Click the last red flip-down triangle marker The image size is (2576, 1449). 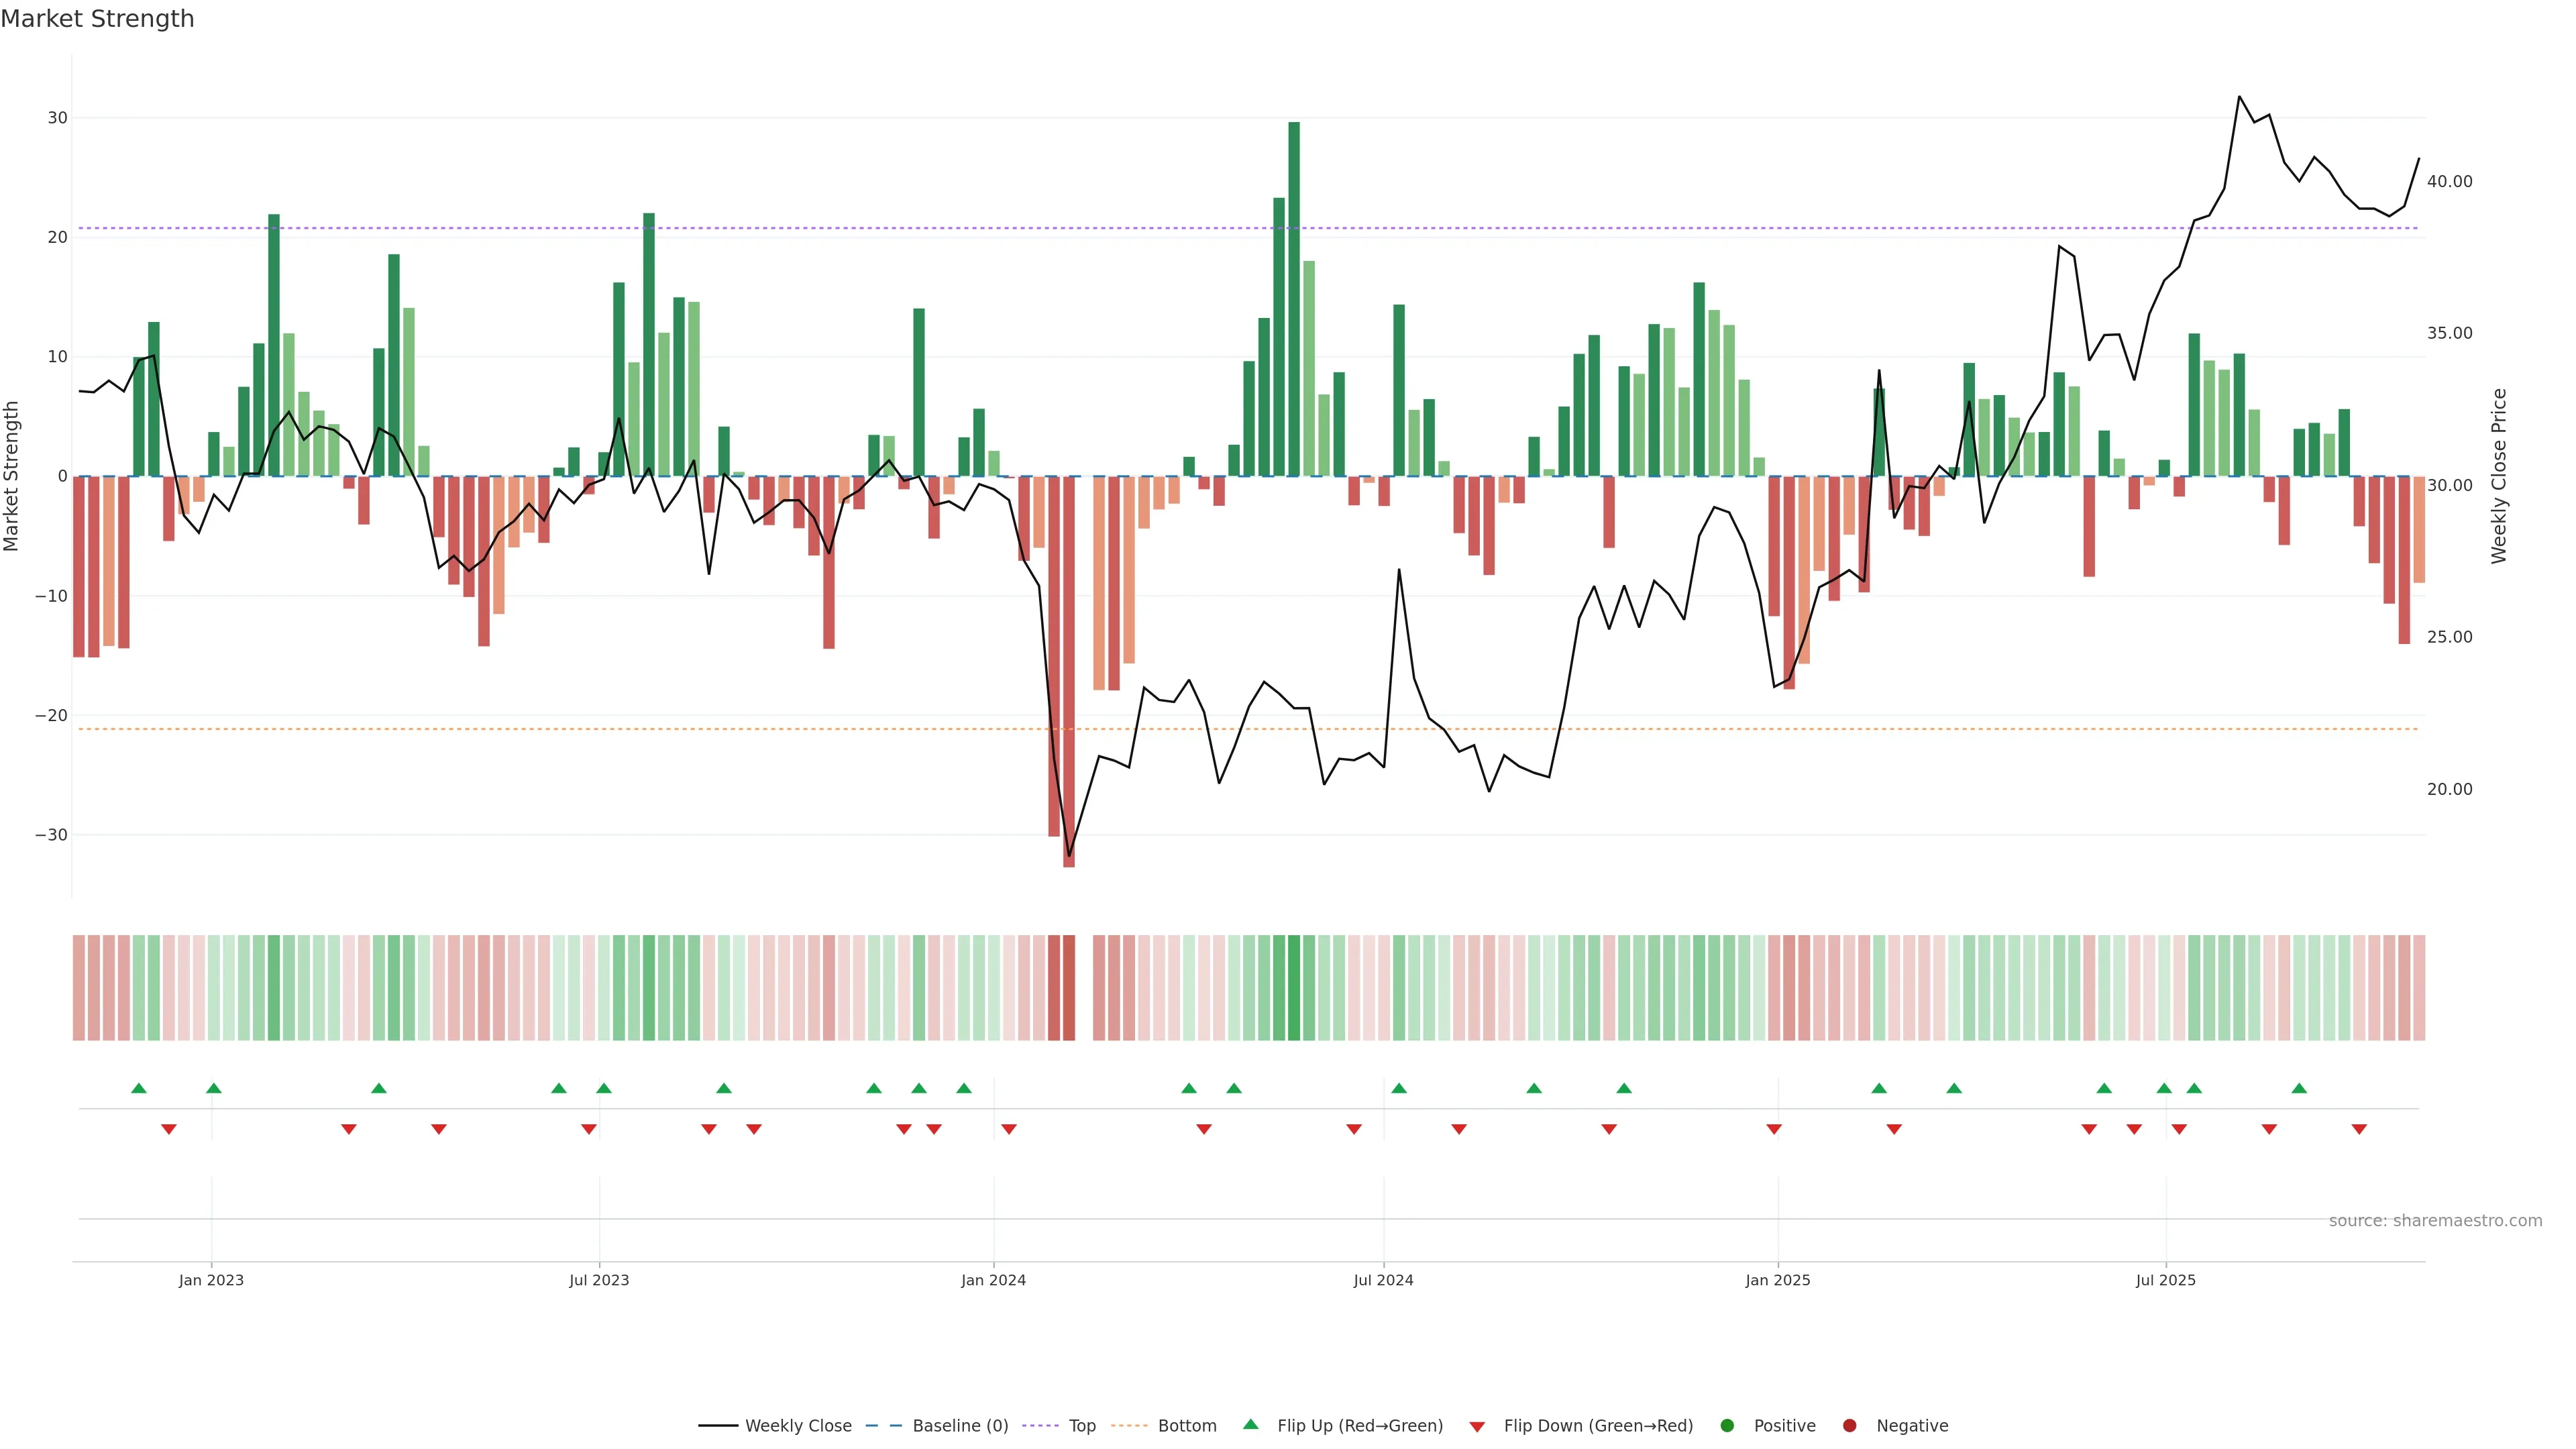pyautogui.click(x=2359, y=1129)
